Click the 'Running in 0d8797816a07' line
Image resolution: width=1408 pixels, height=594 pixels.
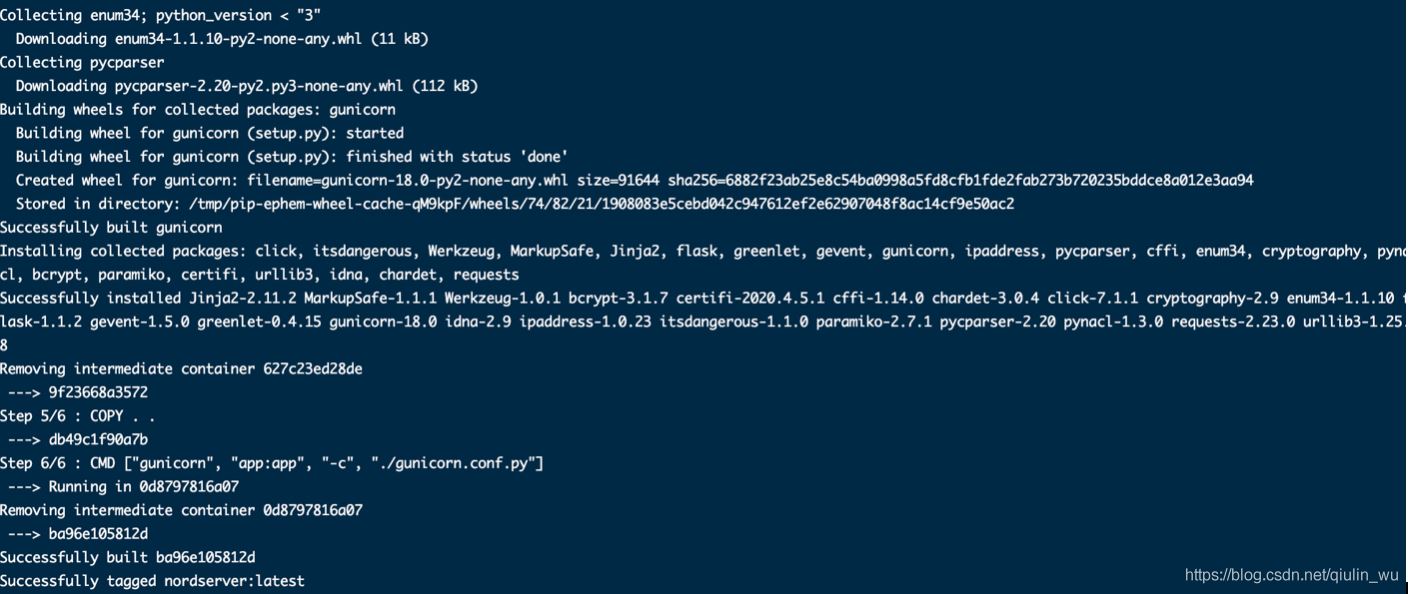point(143,487)
